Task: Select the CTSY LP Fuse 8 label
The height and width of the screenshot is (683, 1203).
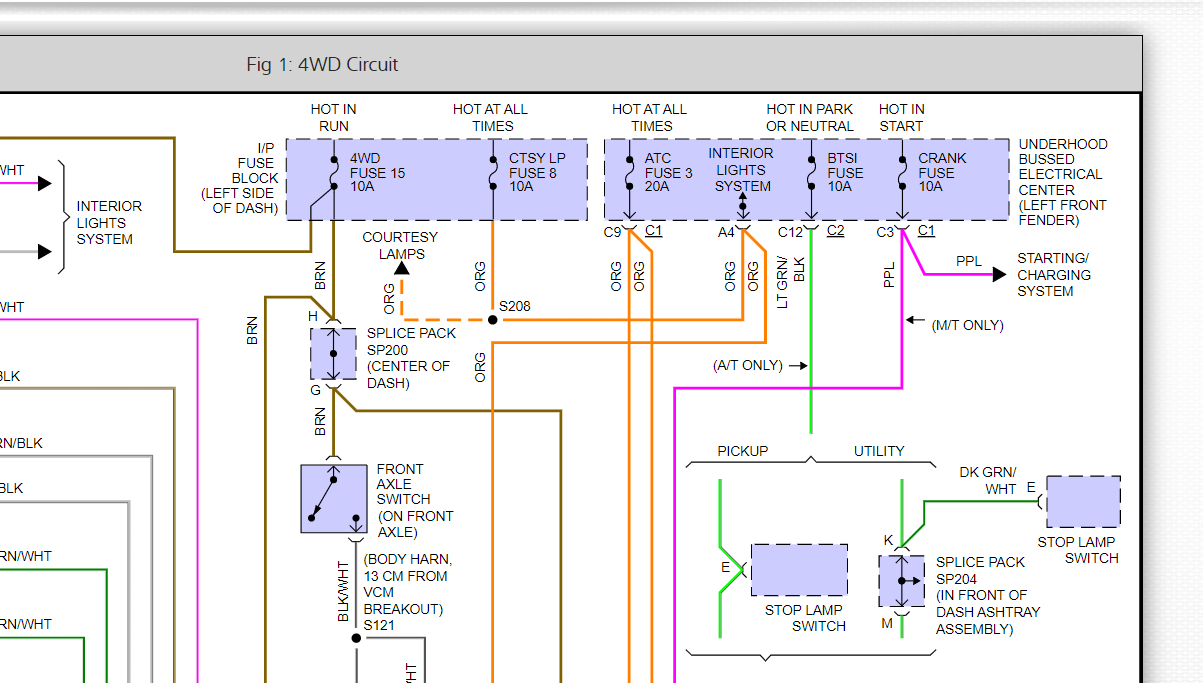Action: tap(536, 173)
